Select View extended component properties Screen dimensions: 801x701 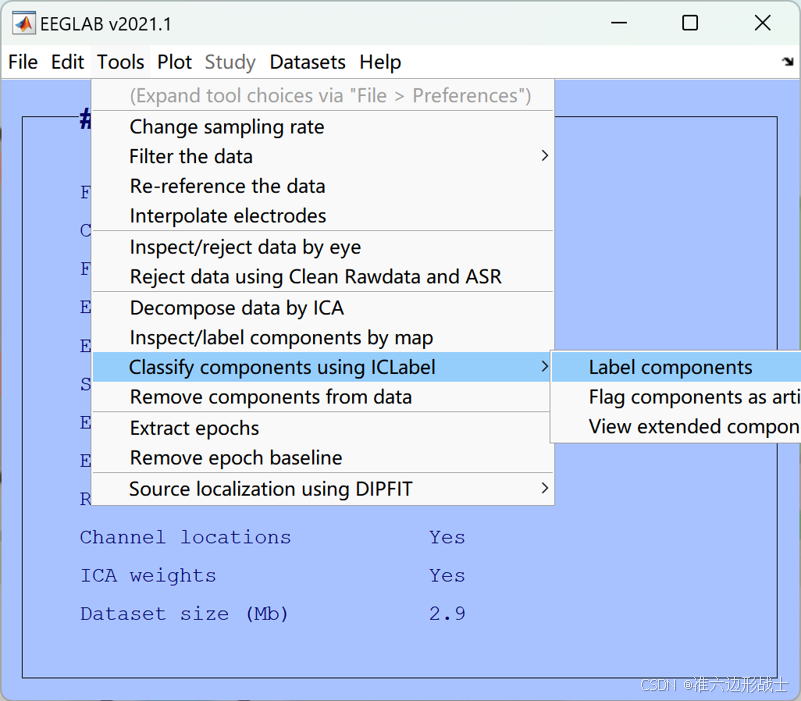pyautogui.click(x=676, y=427)
